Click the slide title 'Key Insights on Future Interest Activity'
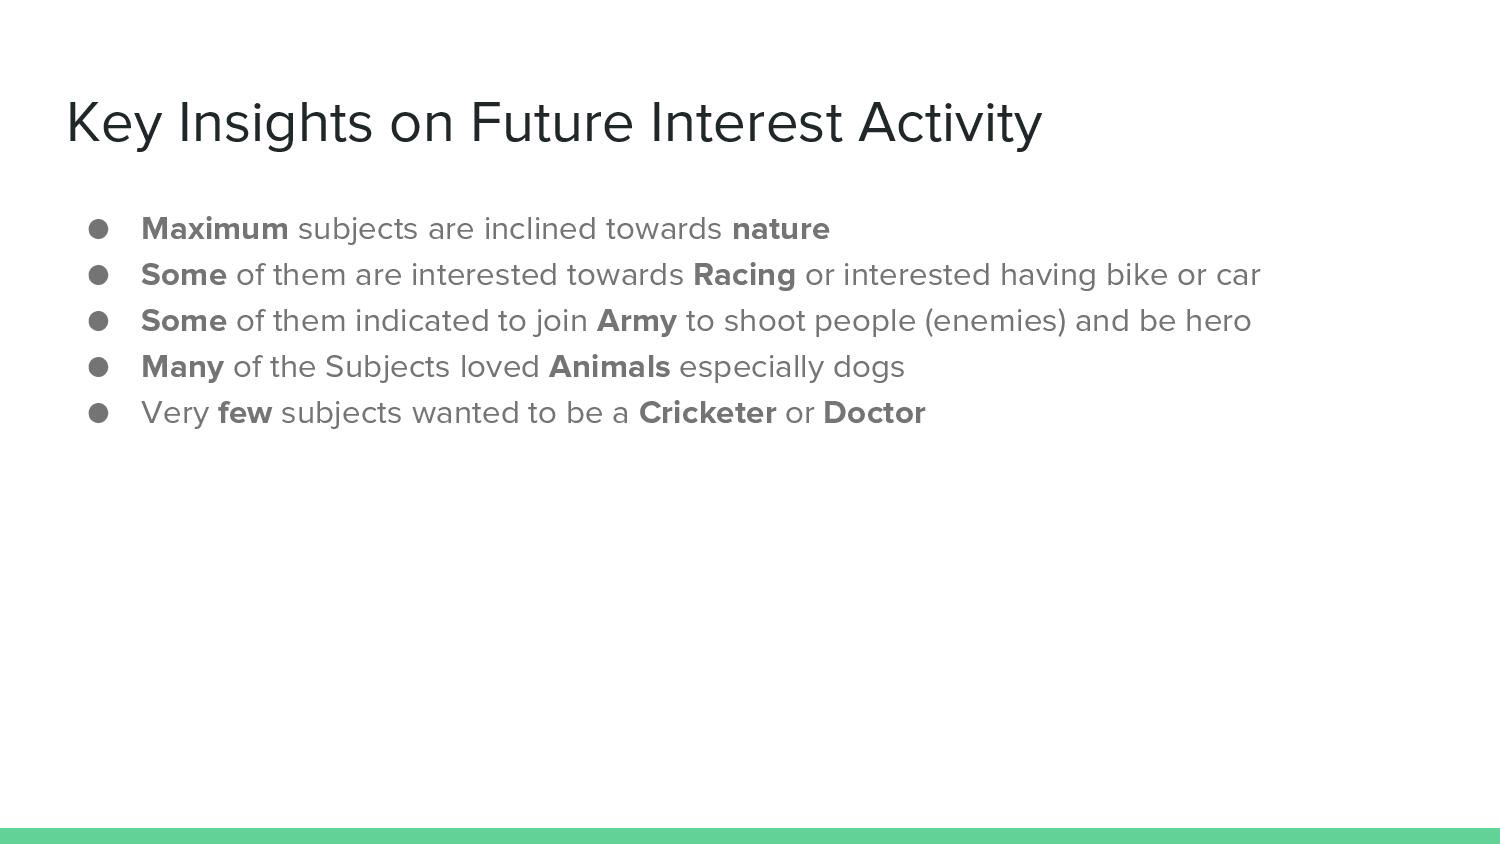Screen dimensions: 1500x844 coord(554,124)
